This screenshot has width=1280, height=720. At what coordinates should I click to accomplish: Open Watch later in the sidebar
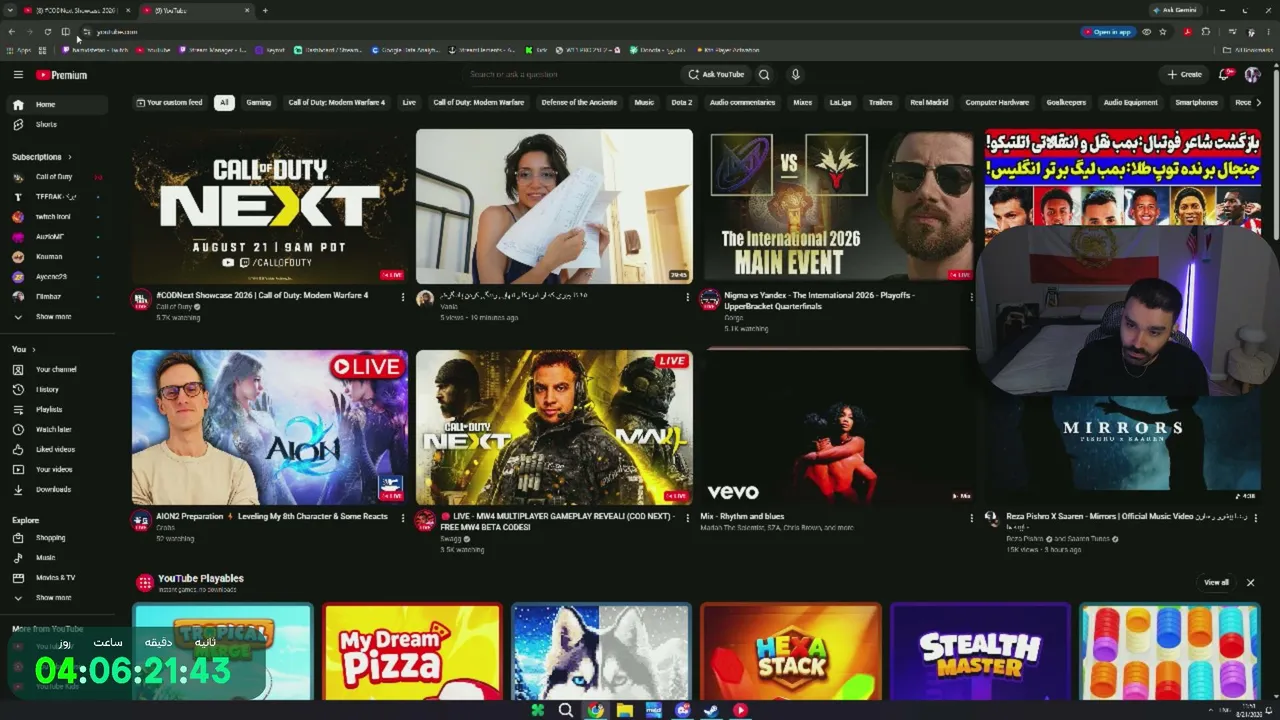click(56, 429)
